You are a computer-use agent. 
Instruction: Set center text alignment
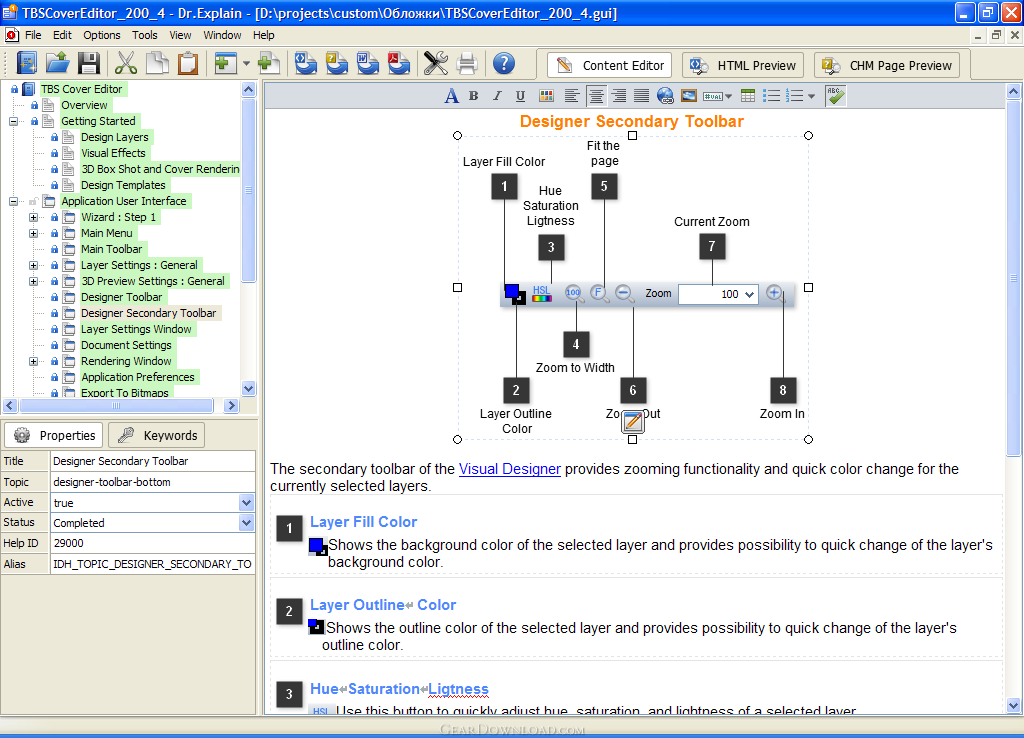tap(596, 96)
